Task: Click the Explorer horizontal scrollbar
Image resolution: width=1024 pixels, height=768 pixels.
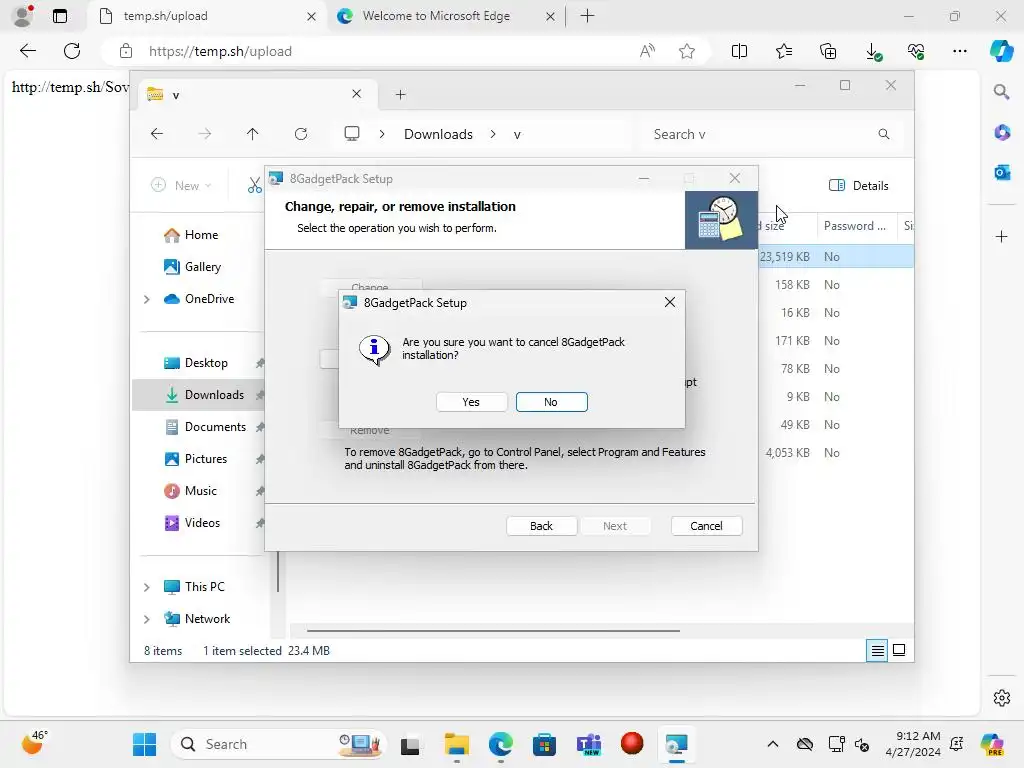Action: coord(493,631)
